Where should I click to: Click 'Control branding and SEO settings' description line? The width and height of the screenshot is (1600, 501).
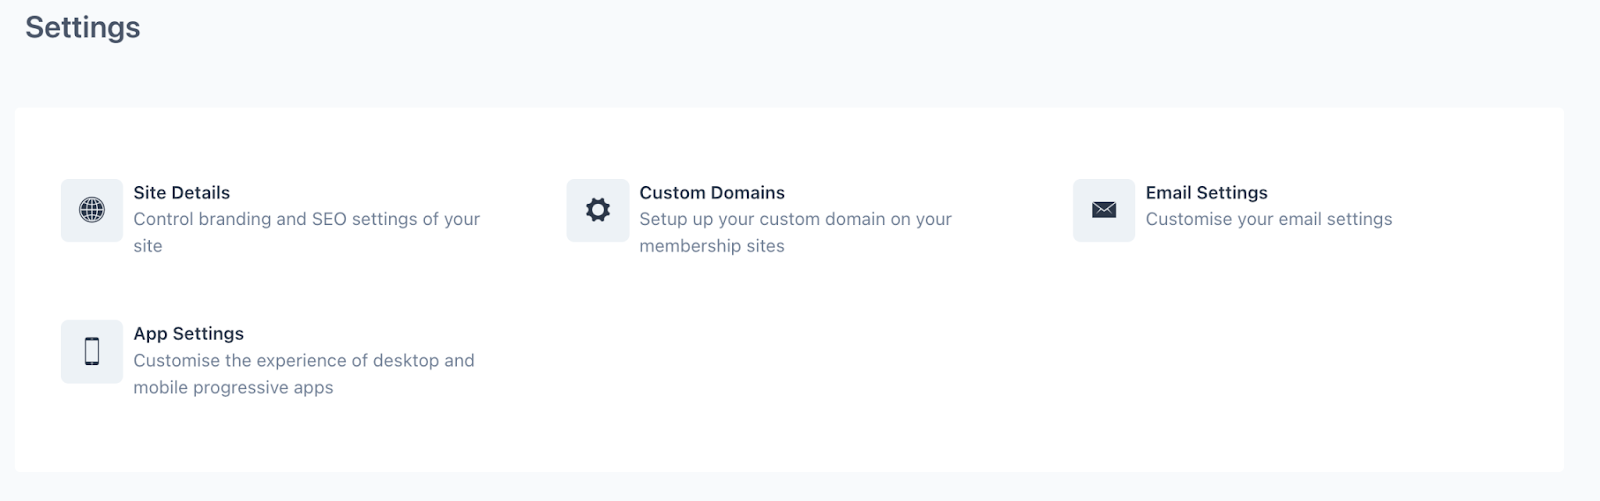[x=306, y=219]
